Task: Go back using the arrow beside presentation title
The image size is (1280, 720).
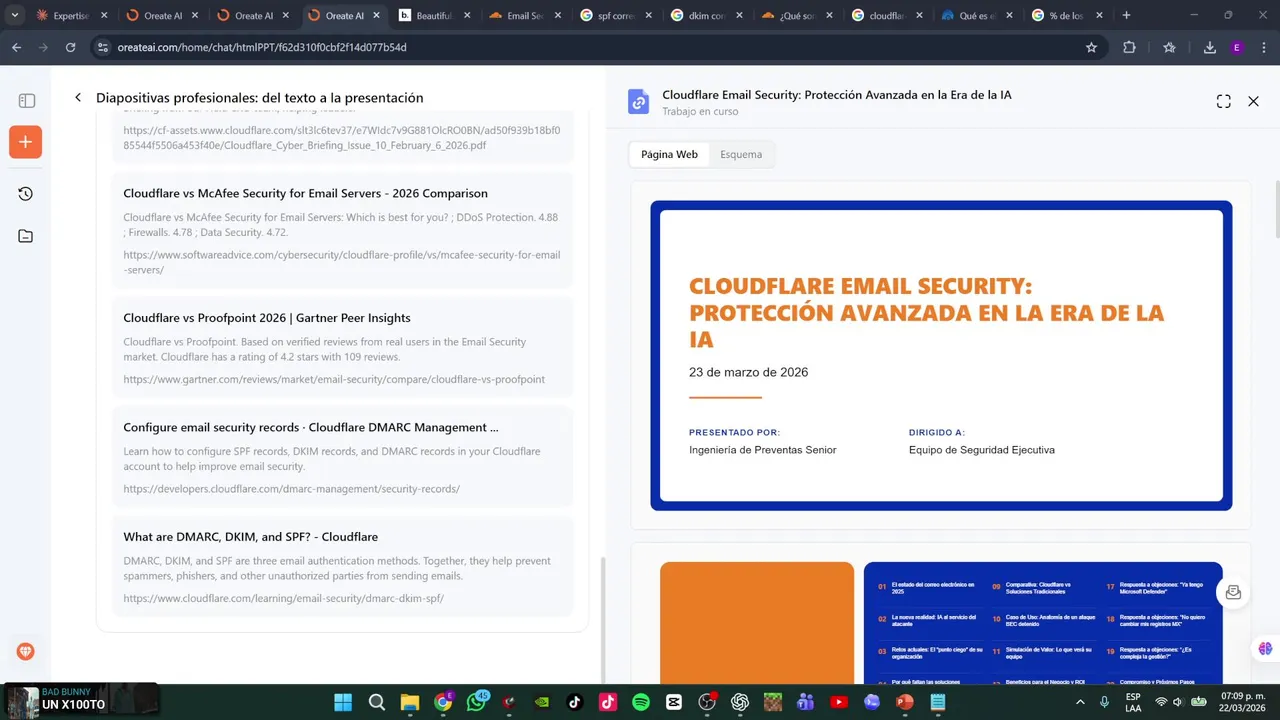Action: [78, 98]
